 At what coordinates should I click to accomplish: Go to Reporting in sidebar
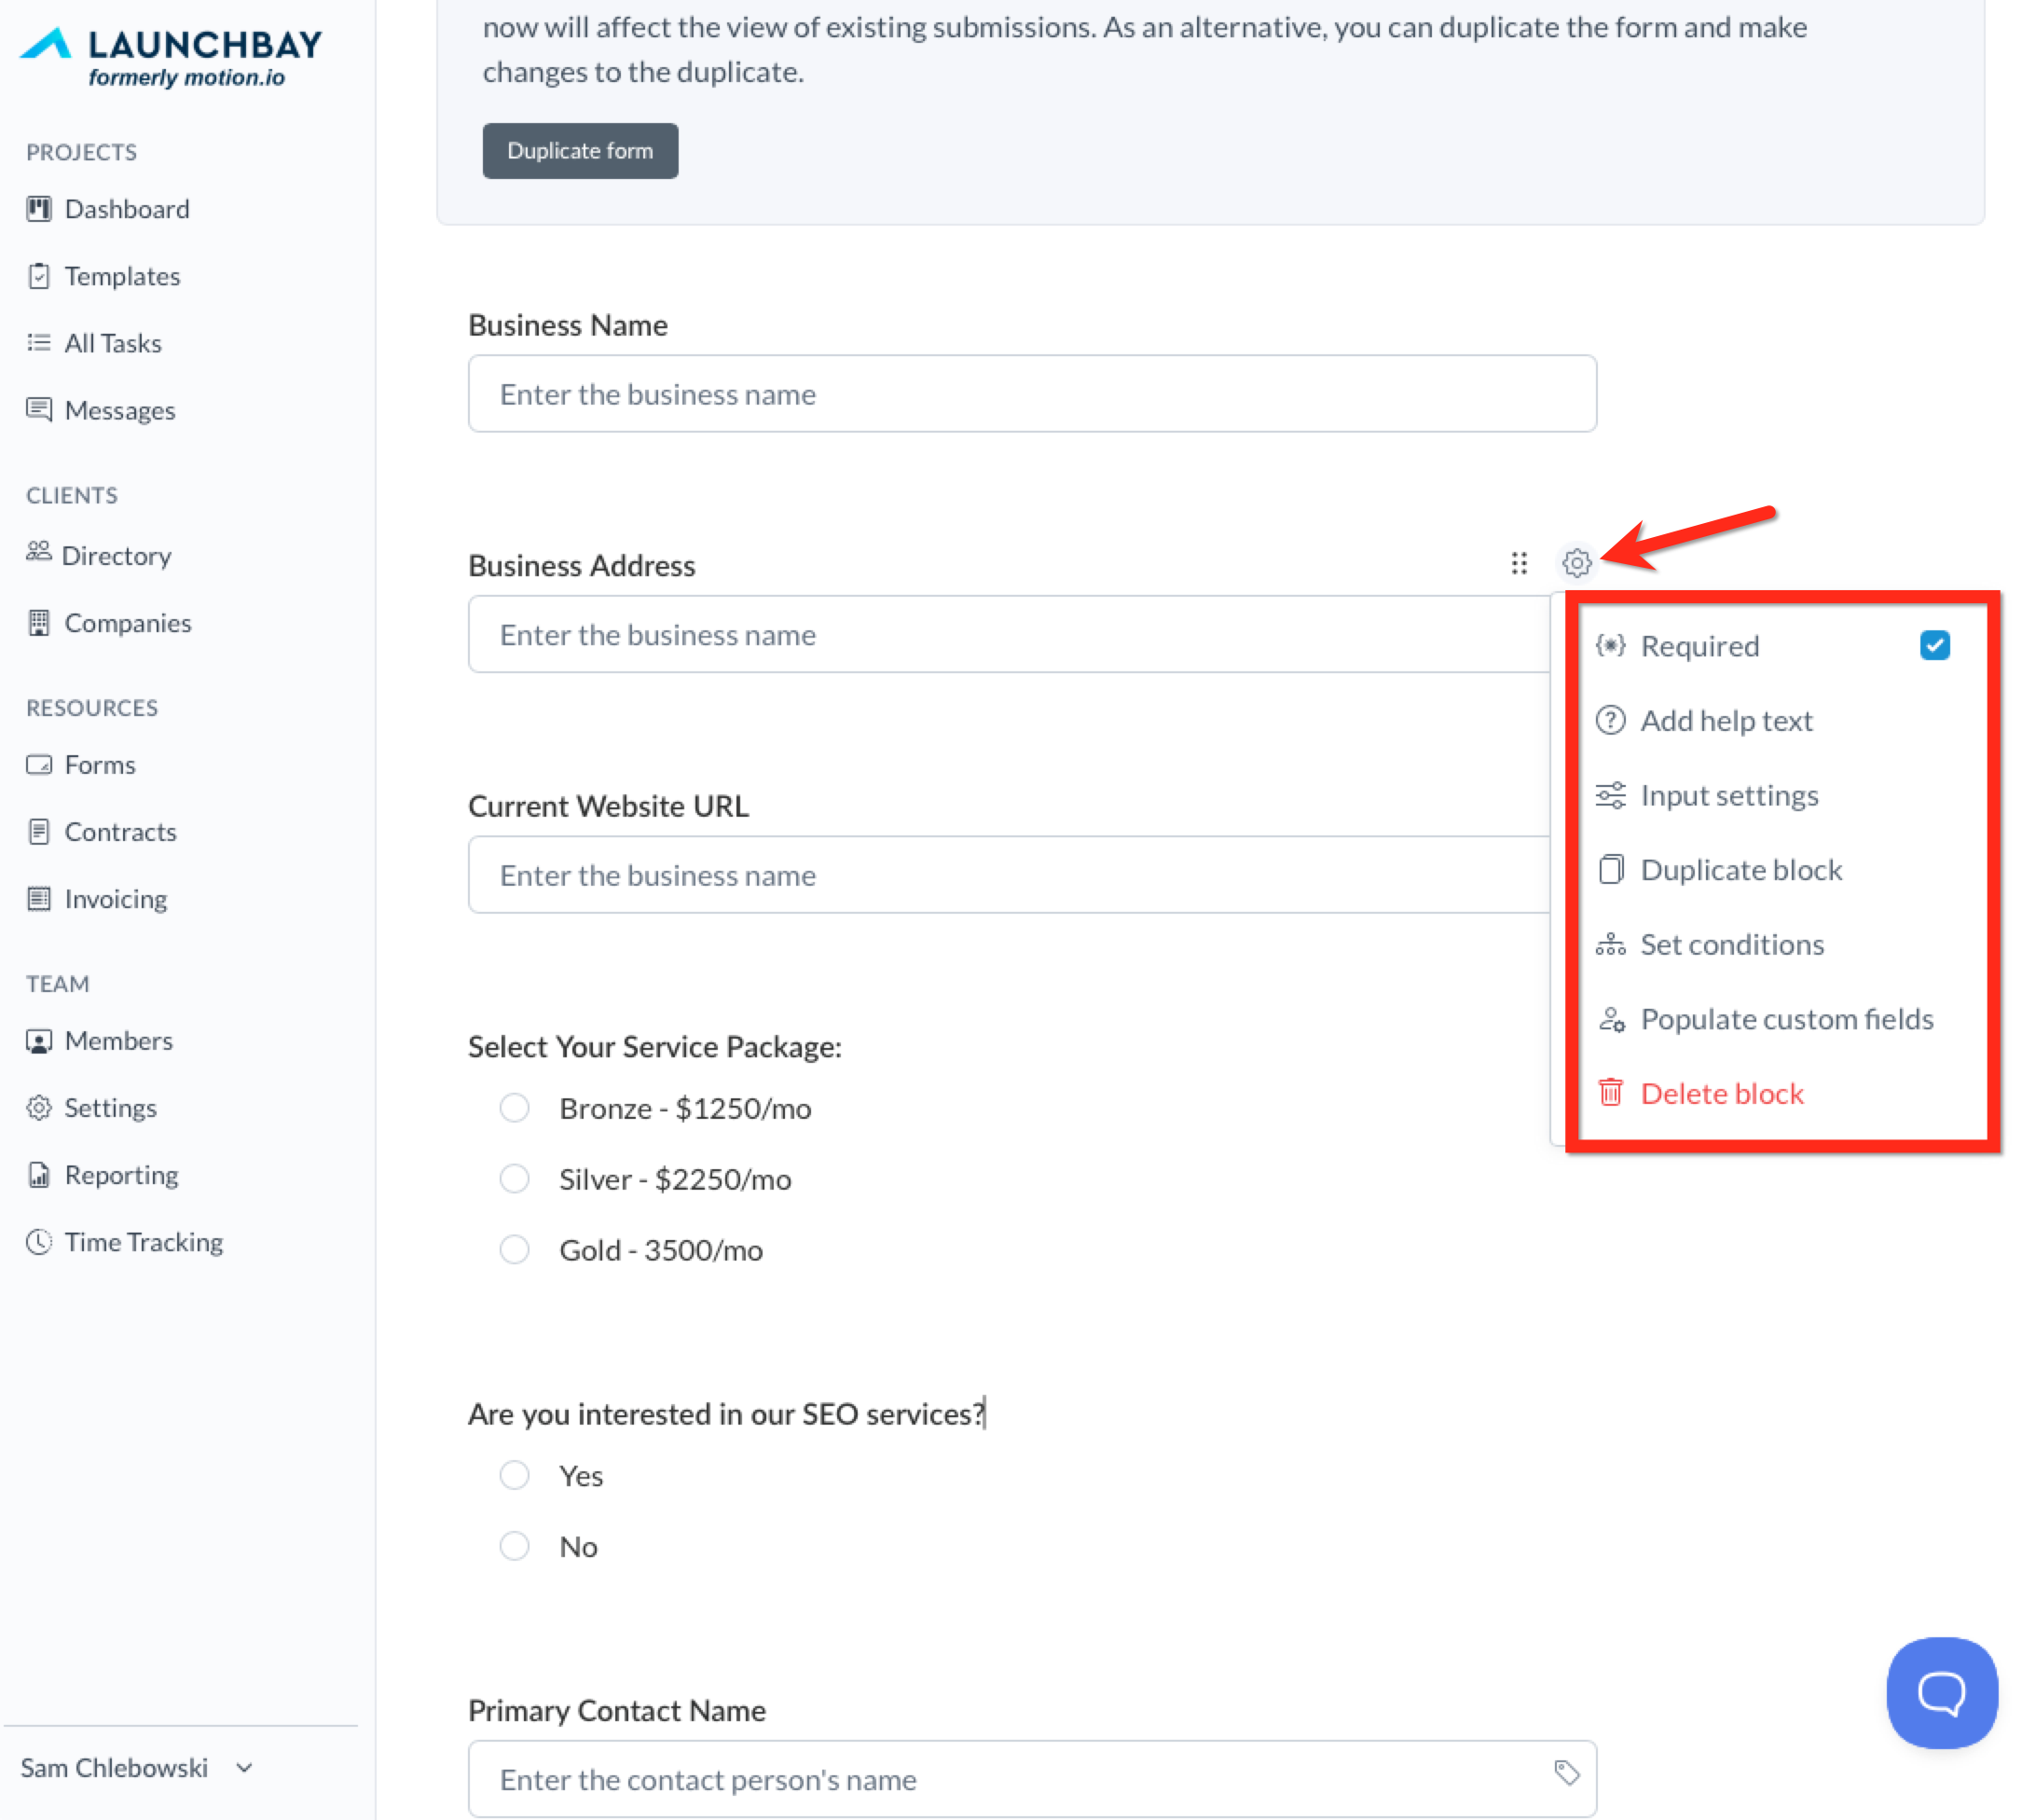pyautogui.click(x=121, y=1175)
